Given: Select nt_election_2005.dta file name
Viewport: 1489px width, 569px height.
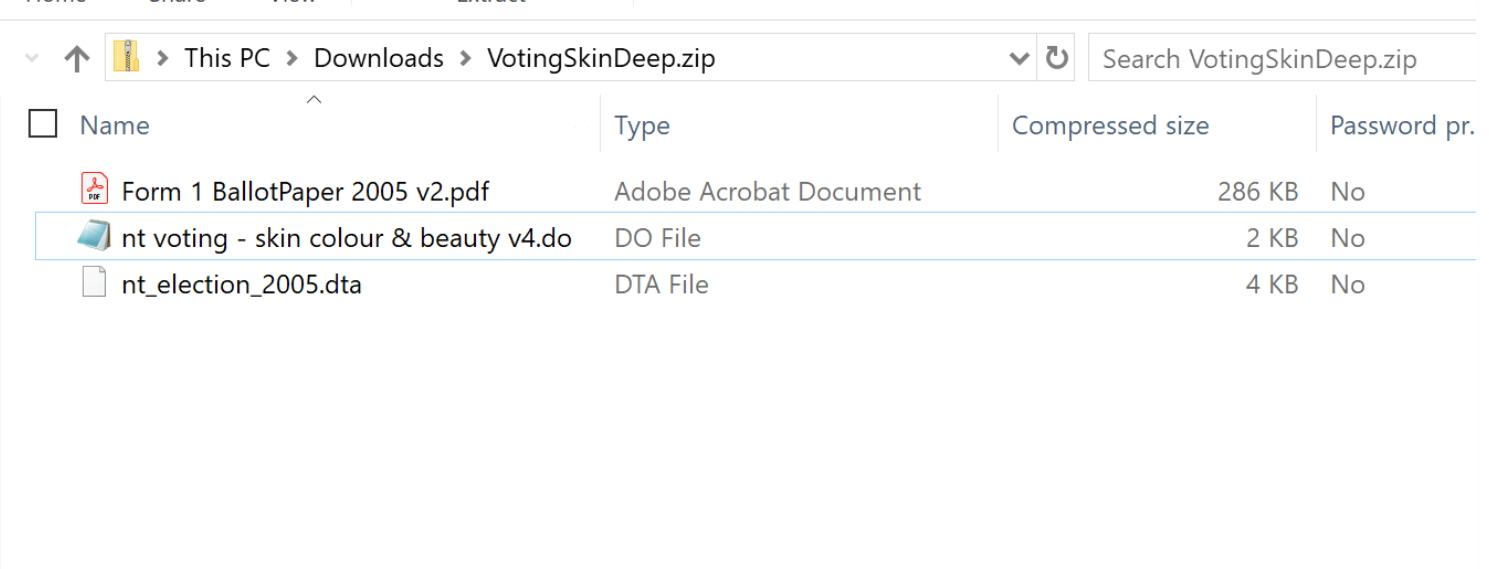Looking at the screenshot, I should tap(241, 285).
